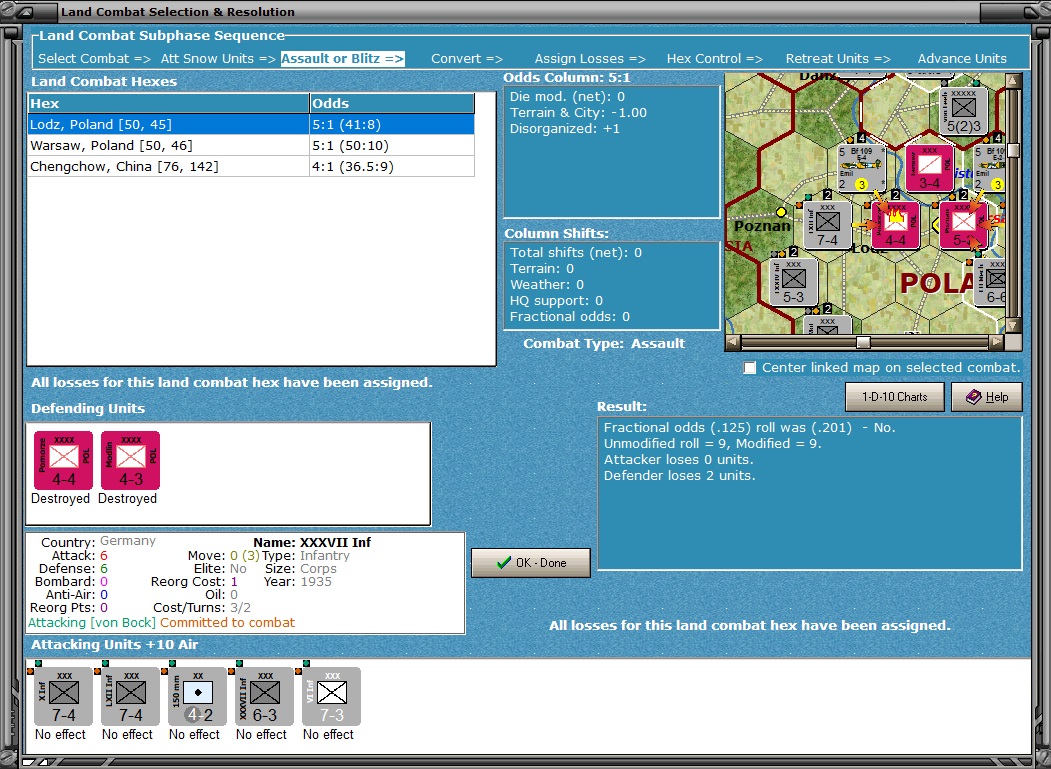Click the Combat Type: Assault label
The height and width of the screenshot is (769, 1051).
click(604, 343)
